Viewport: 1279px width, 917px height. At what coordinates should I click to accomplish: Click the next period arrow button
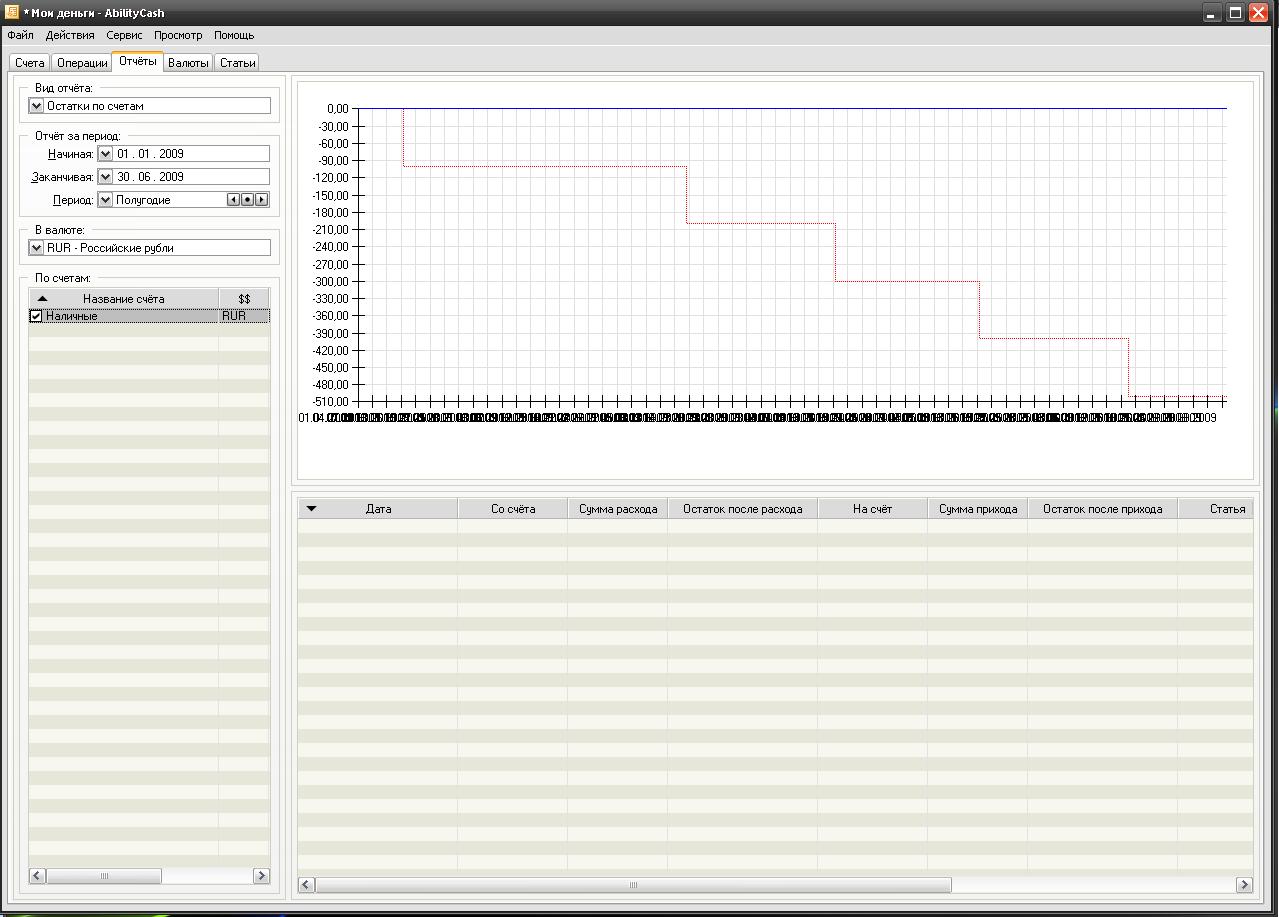pos(262,200)
